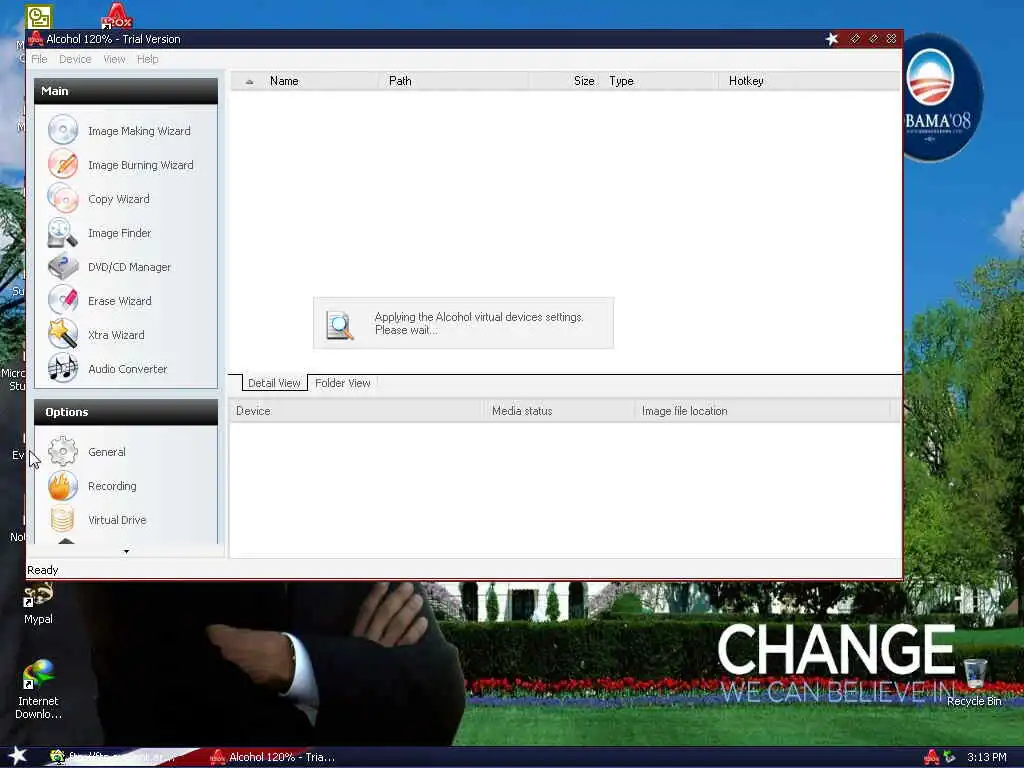Image resolution: width=1024 pixels, height=768 pixels.
Task: Open the Recycle Bin on desktop
Action: tap(974, 682)
